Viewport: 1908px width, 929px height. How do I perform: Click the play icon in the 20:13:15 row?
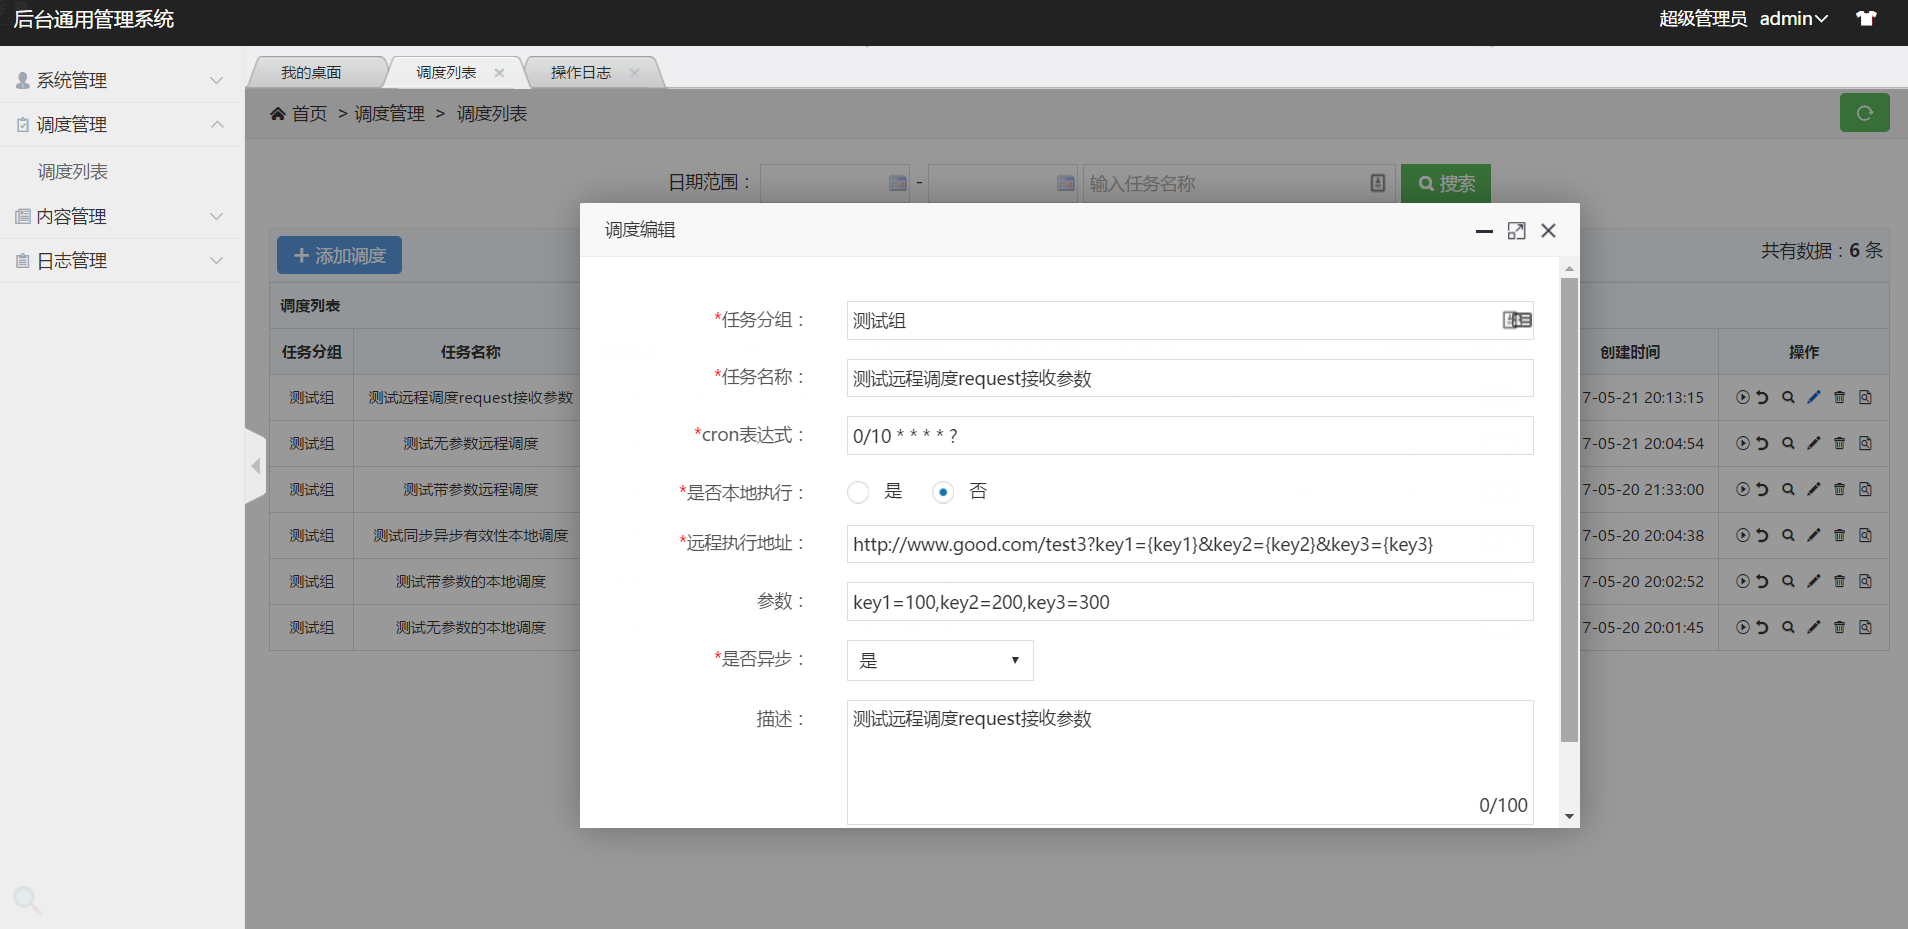(1743, 397)
